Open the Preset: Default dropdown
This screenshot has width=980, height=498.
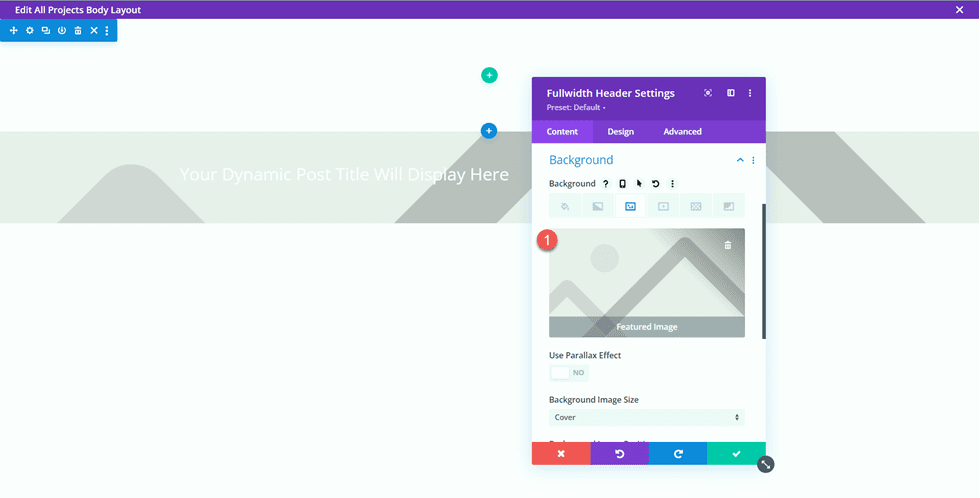pos(576,107)
